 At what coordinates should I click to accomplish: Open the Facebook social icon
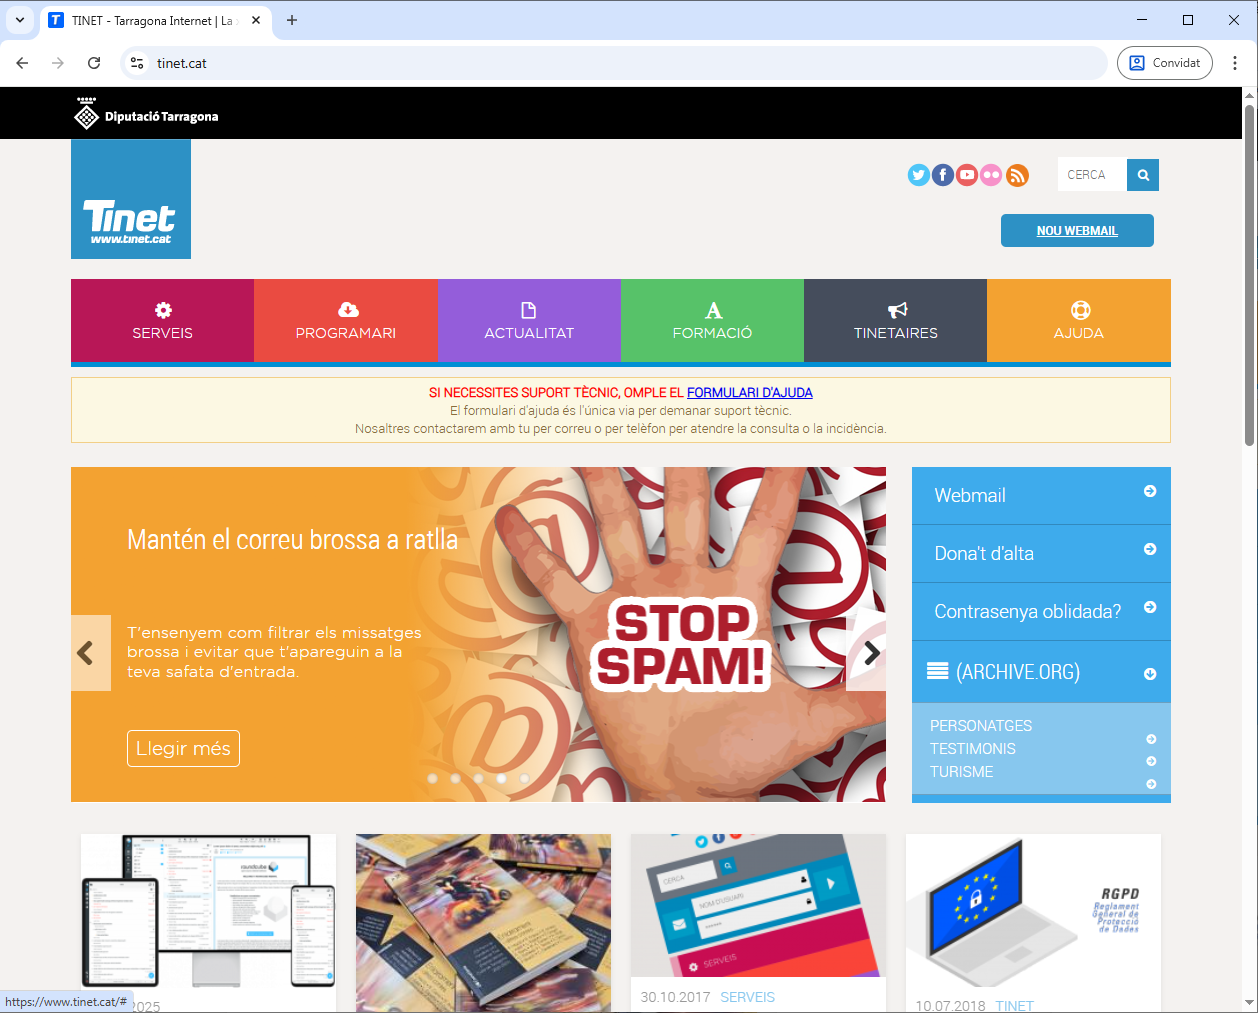pyautogui.click(x=943, y=175)
